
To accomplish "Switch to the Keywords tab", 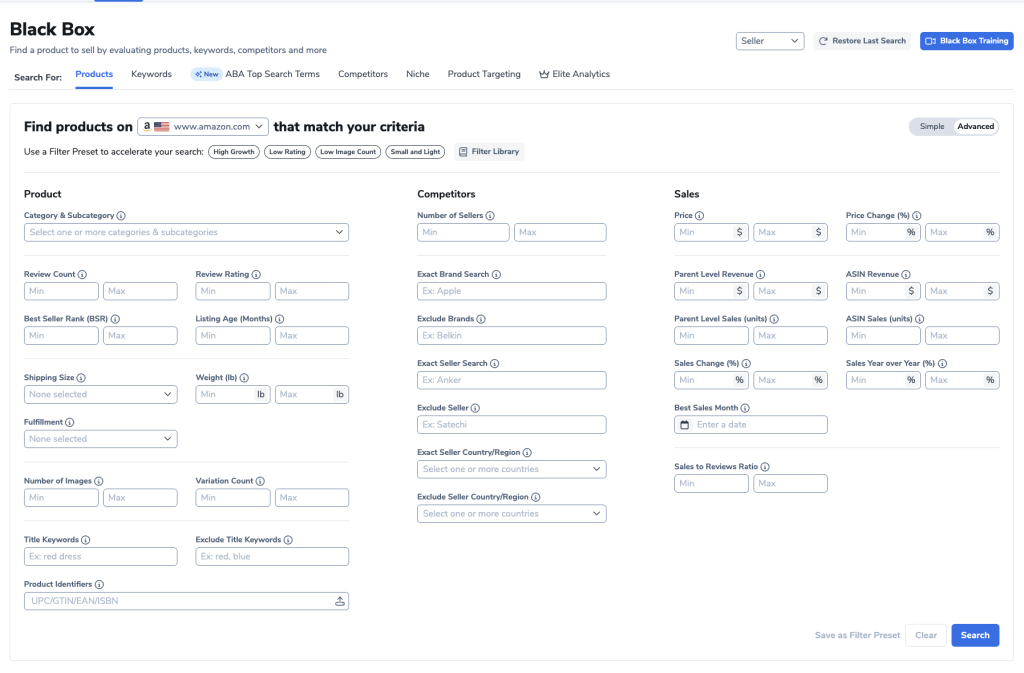I will pos(151,74).
